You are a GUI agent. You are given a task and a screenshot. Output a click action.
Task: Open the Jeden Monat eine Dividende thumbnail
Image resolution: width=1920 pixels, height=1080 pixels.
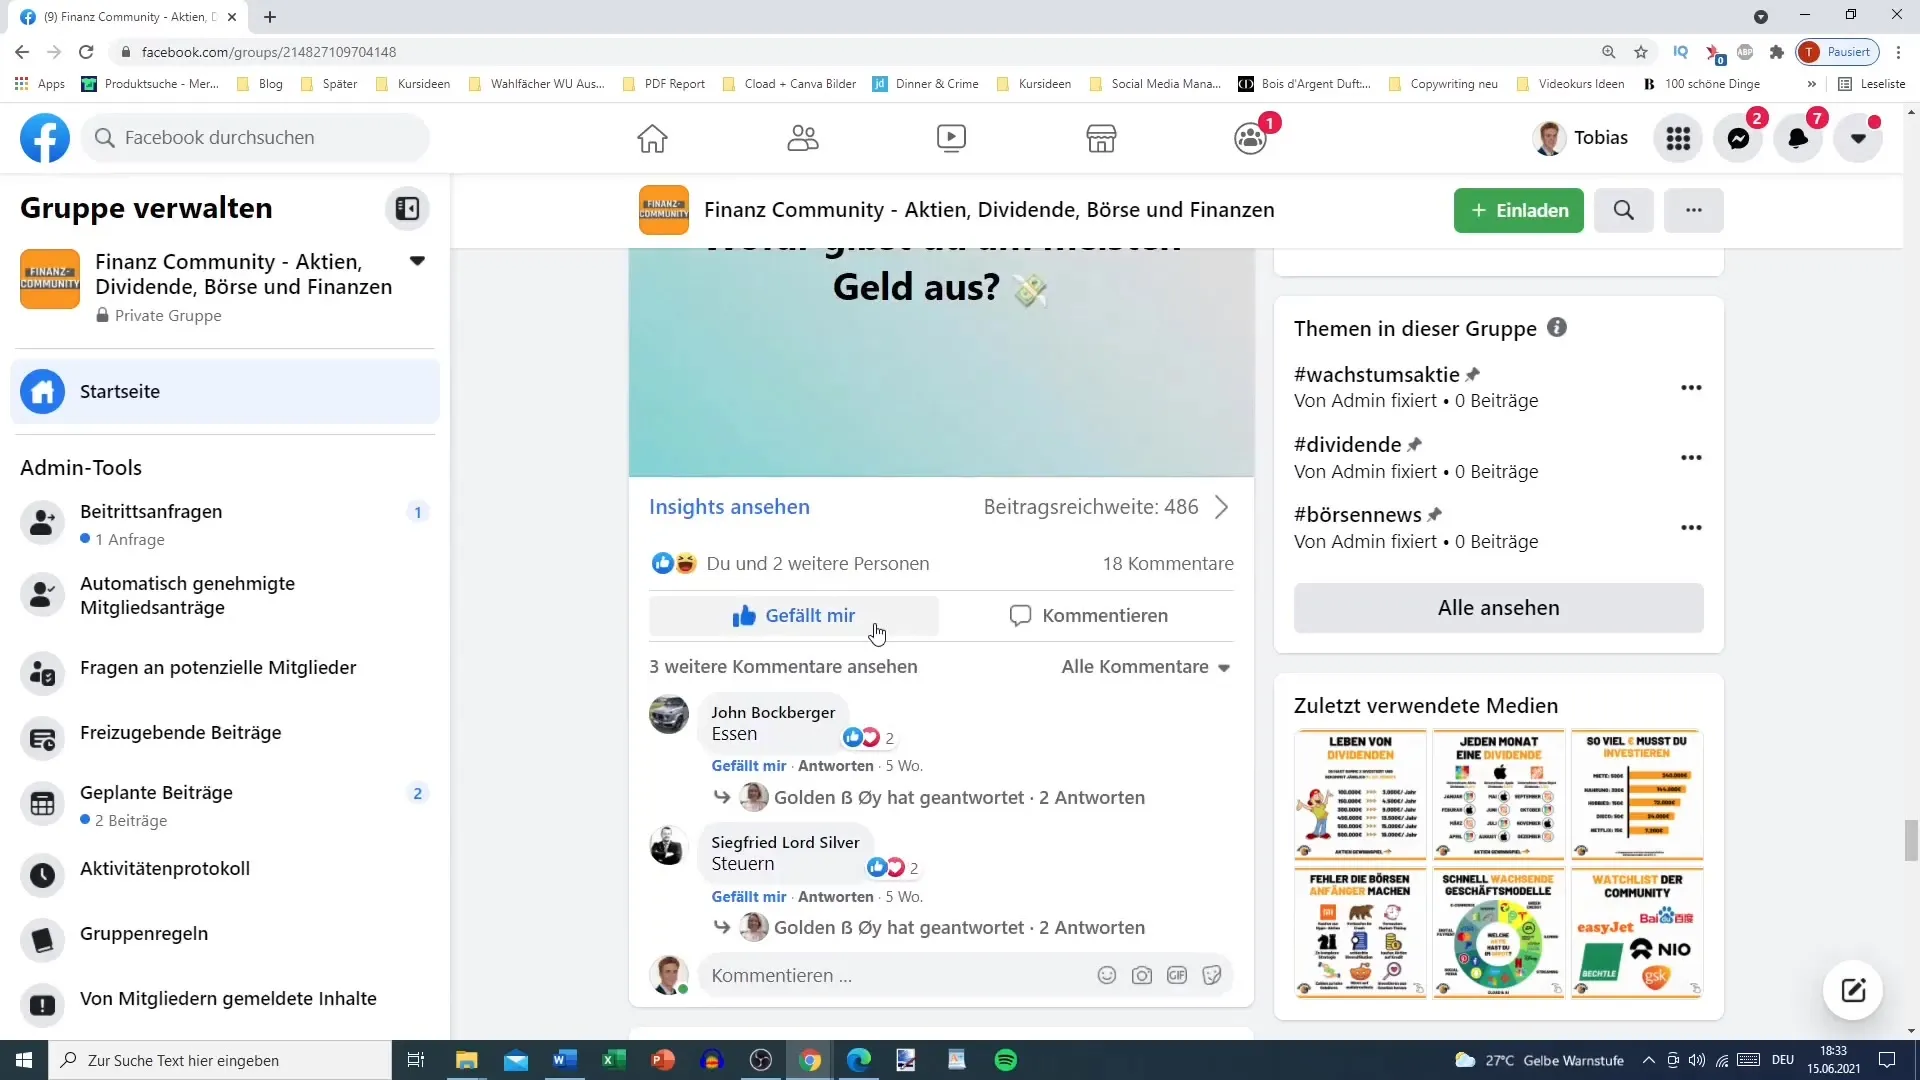(x=1498, y=795)
